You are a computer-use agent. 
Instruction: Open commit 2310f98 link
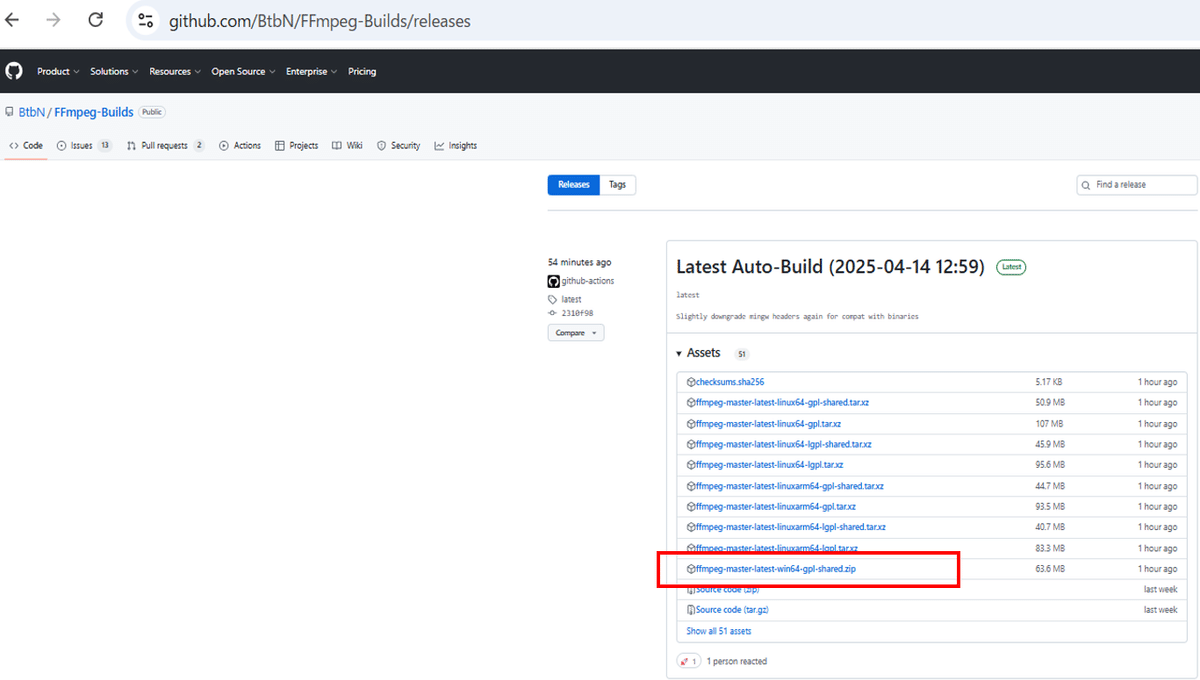click(578, 313)
